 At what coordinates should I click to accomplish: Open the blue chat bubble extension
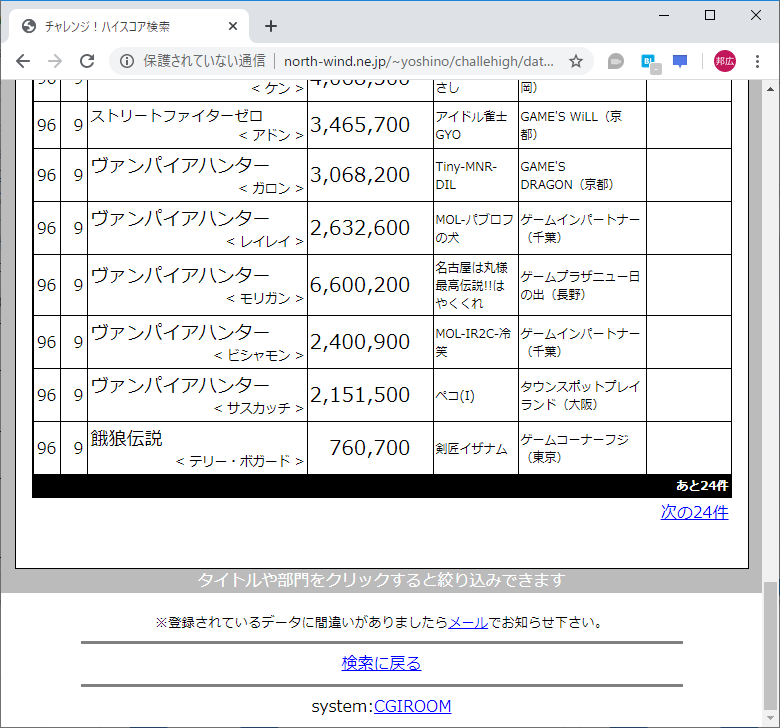point(680,61)
